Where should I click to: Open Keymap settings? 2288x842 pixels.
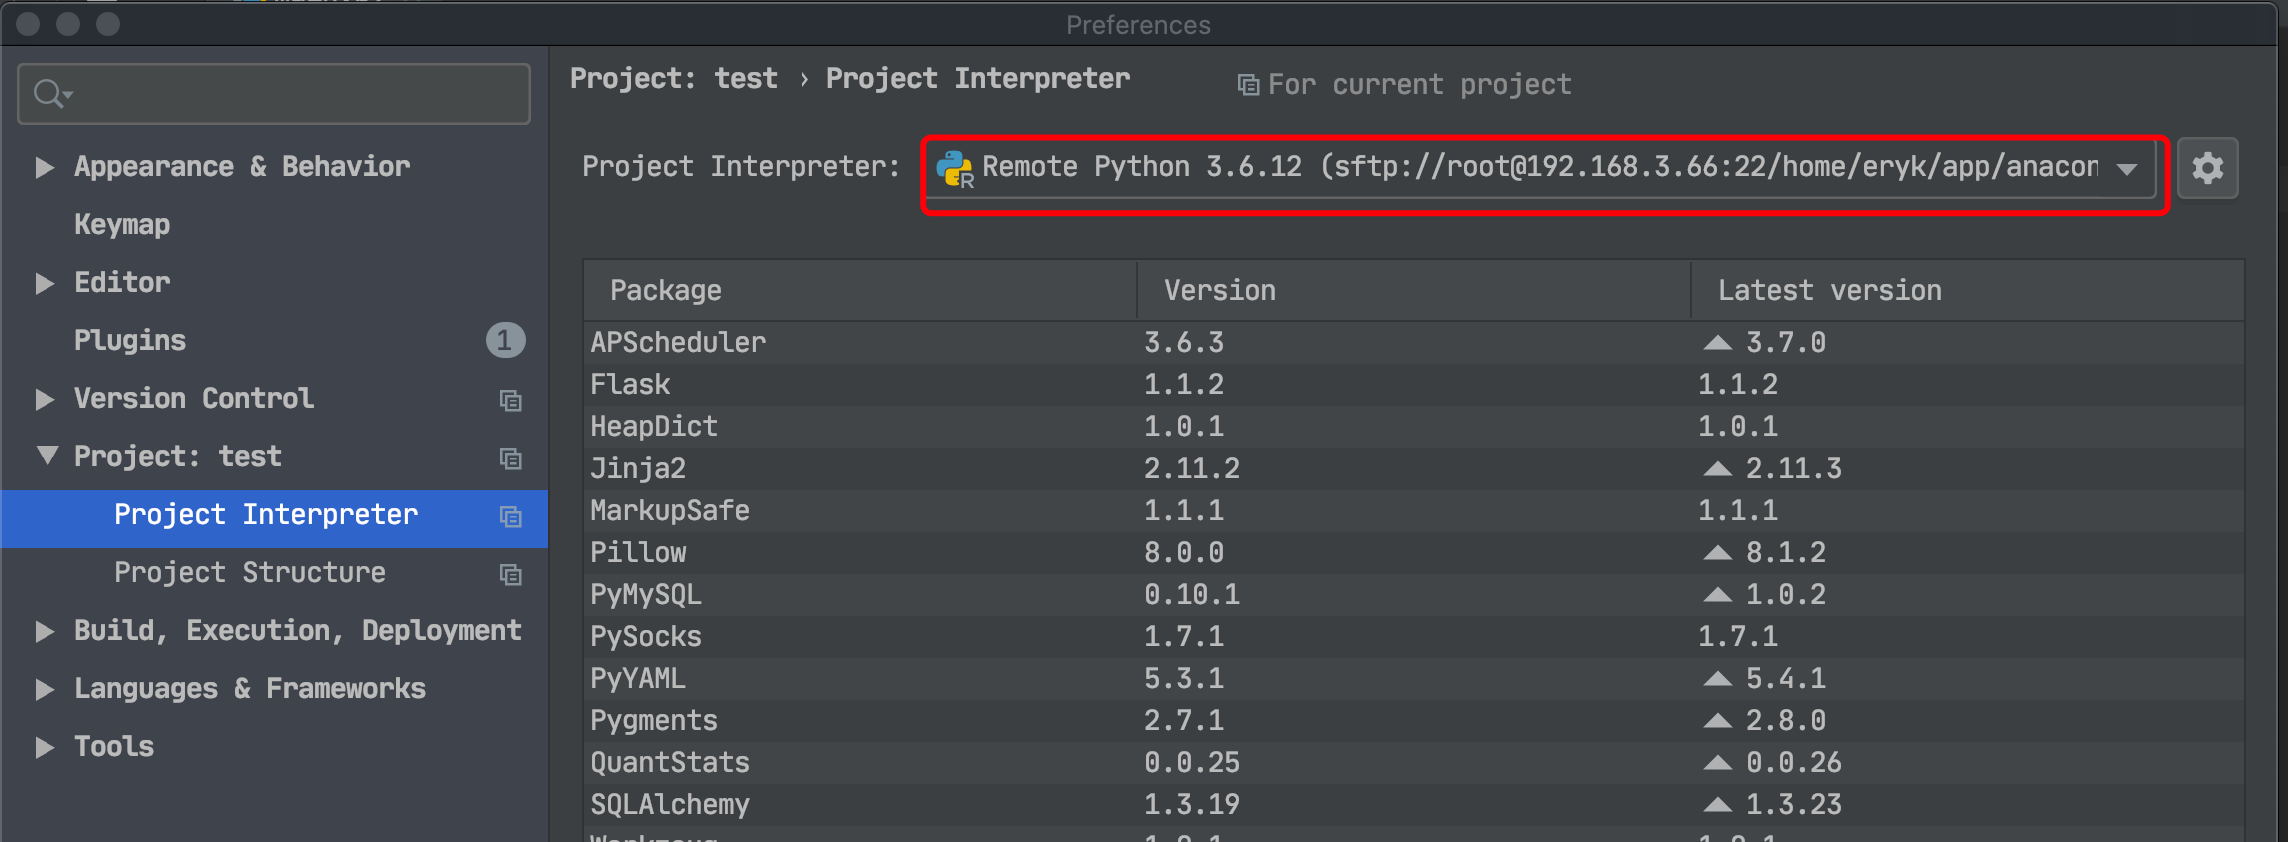(122, 225)
